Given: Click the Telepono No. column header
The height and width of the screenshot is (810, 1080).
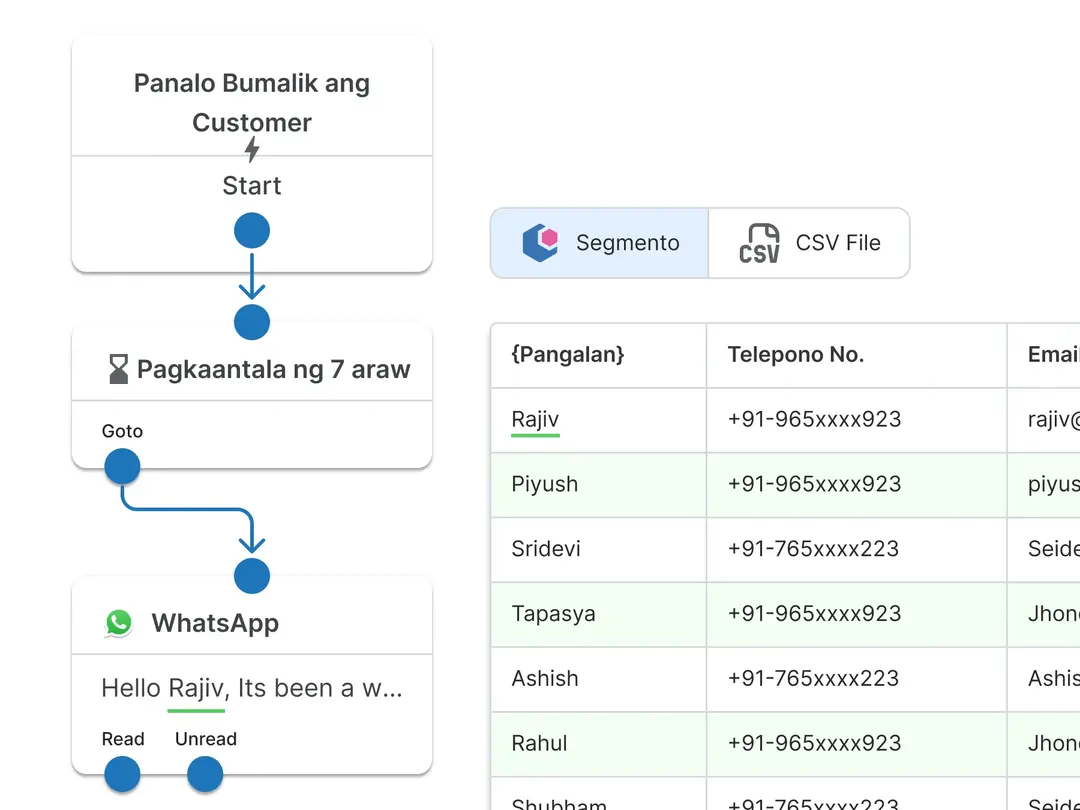Looking at the screenshot, I should pos(796,354).
